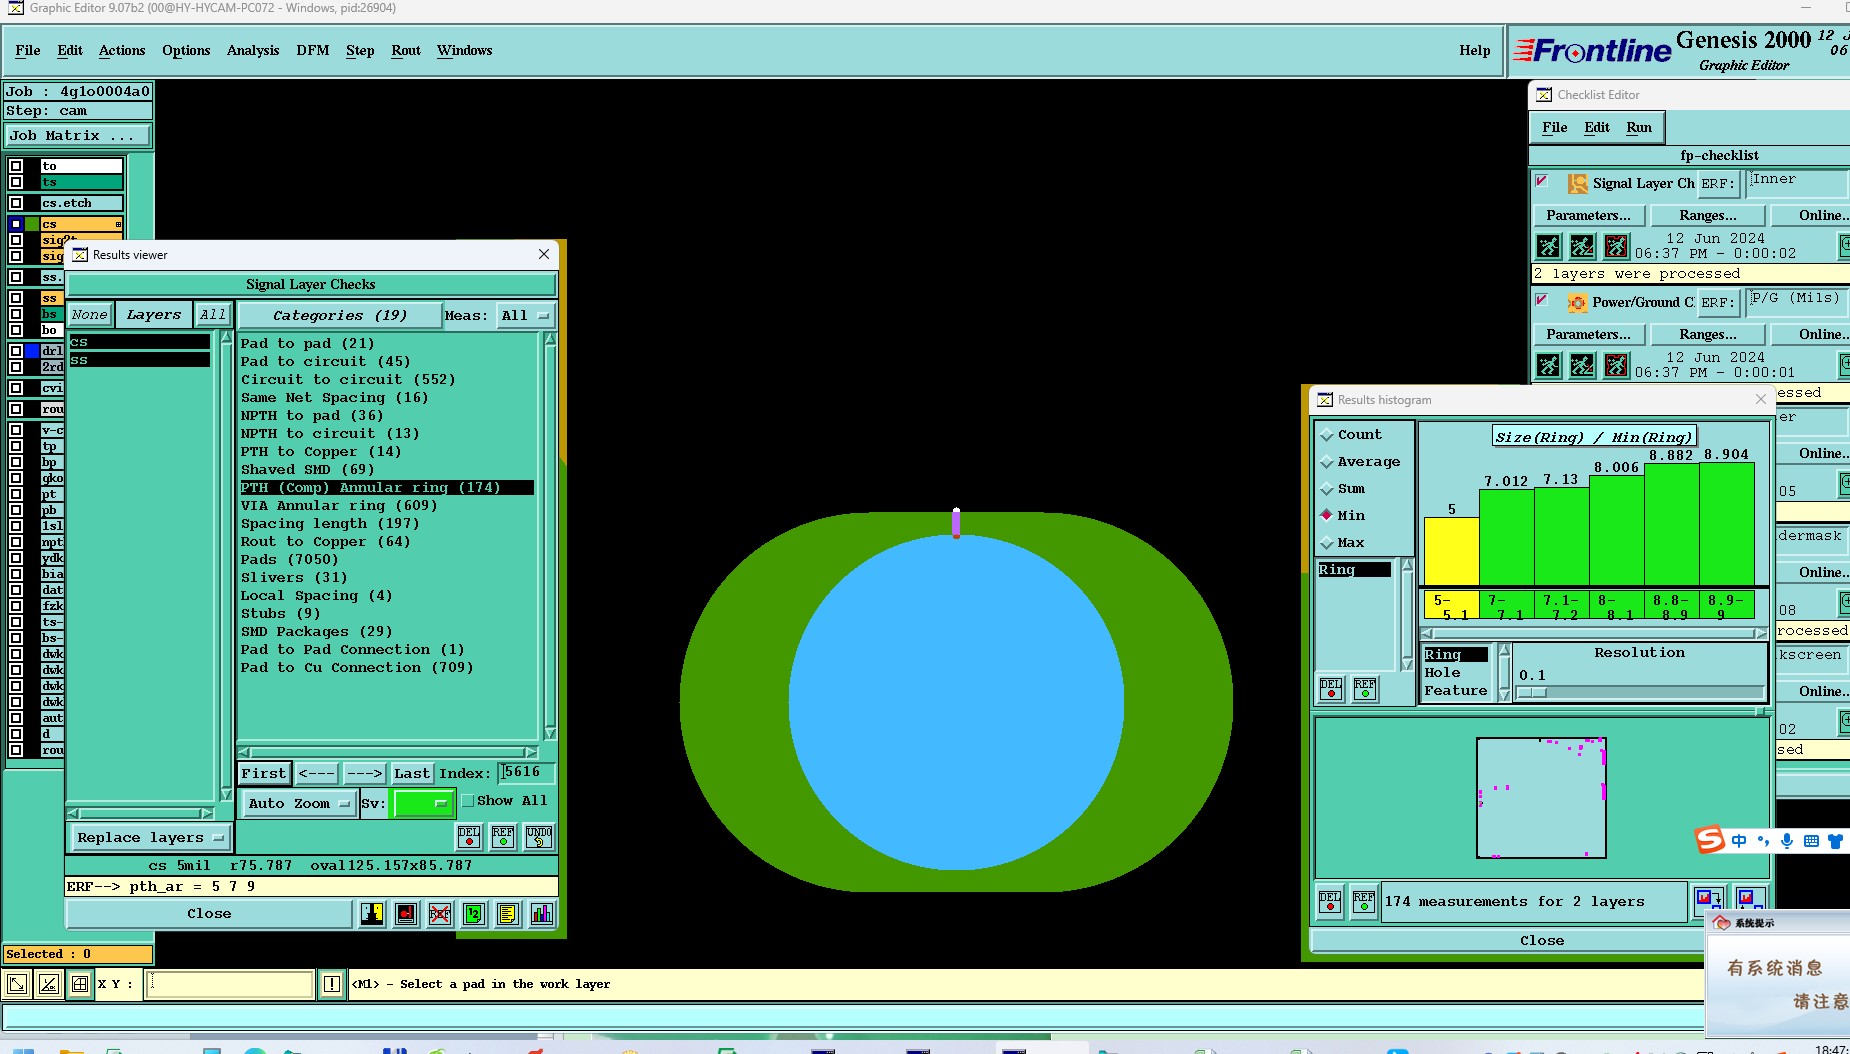Open the Auto Zoom dropdown
The image size is (1850, 1054).
pyautogui.click(x=299, y=804)
